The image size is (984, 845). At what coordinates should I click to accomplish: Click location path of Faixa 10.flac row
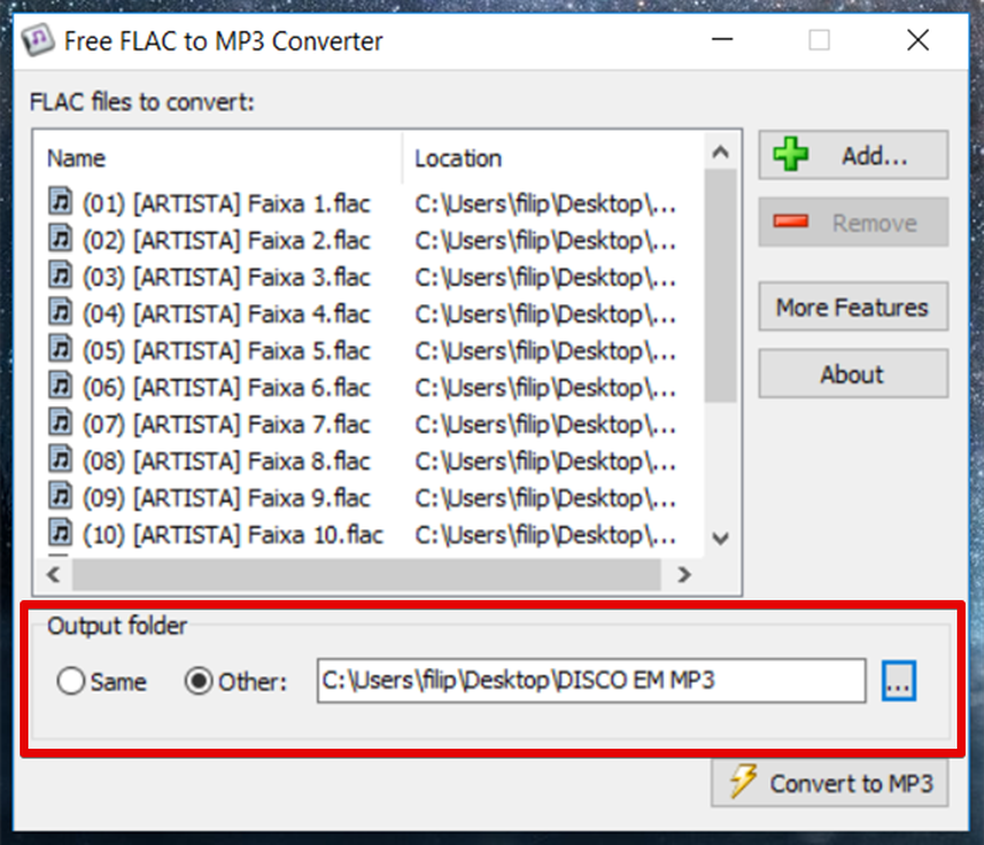coord(545,535)
